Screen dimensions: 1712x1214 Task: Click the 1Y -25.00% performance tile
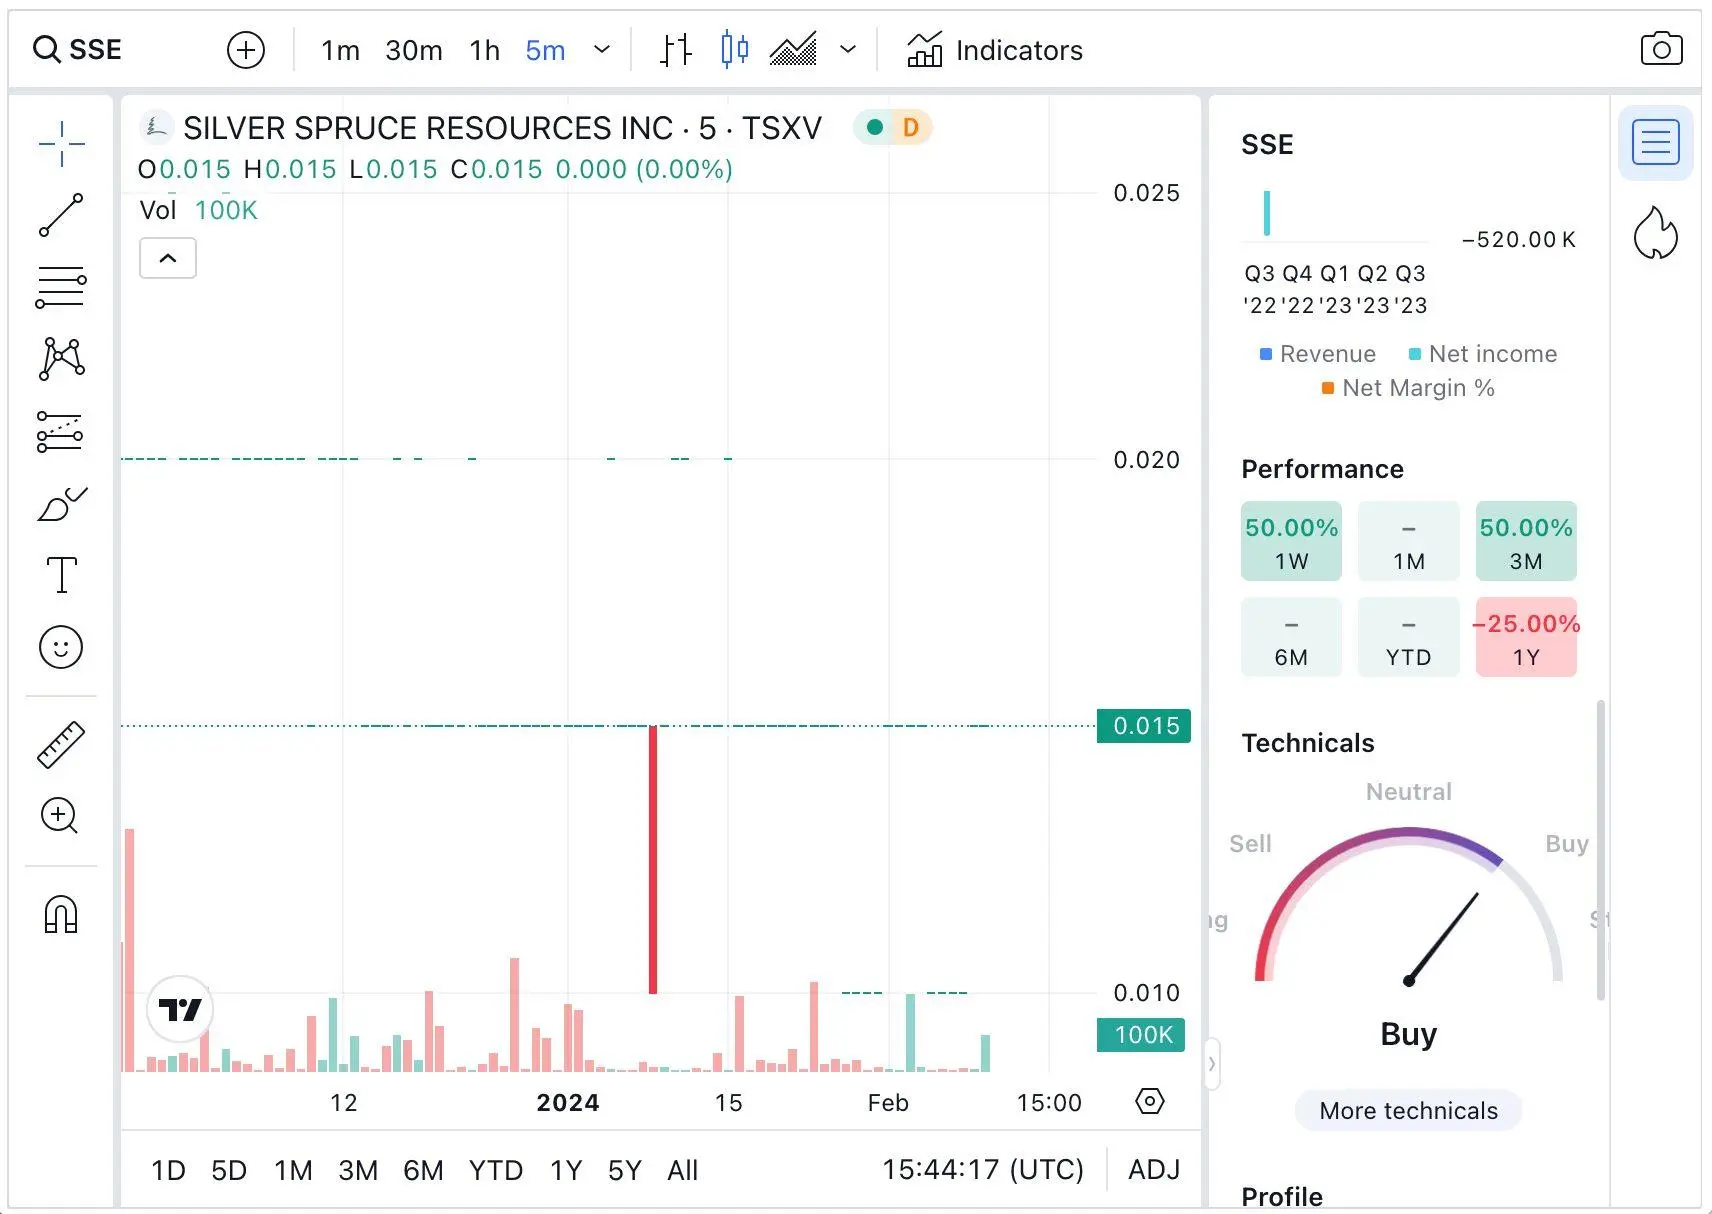1526,637
